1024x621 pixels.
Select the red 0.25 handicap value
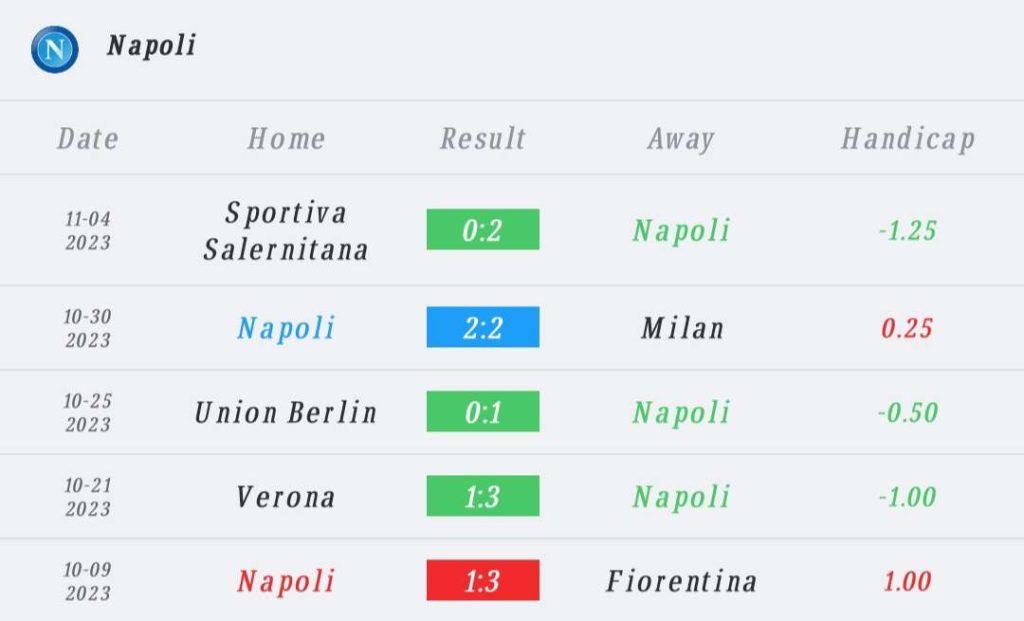pos(907,328)
